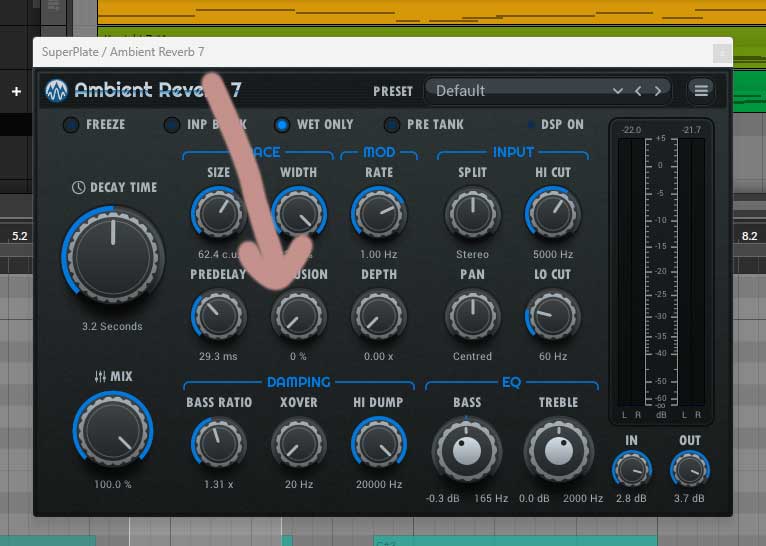Click the 3.2 Seconds decay value
The image size is (766, 546).
point(112,326)
